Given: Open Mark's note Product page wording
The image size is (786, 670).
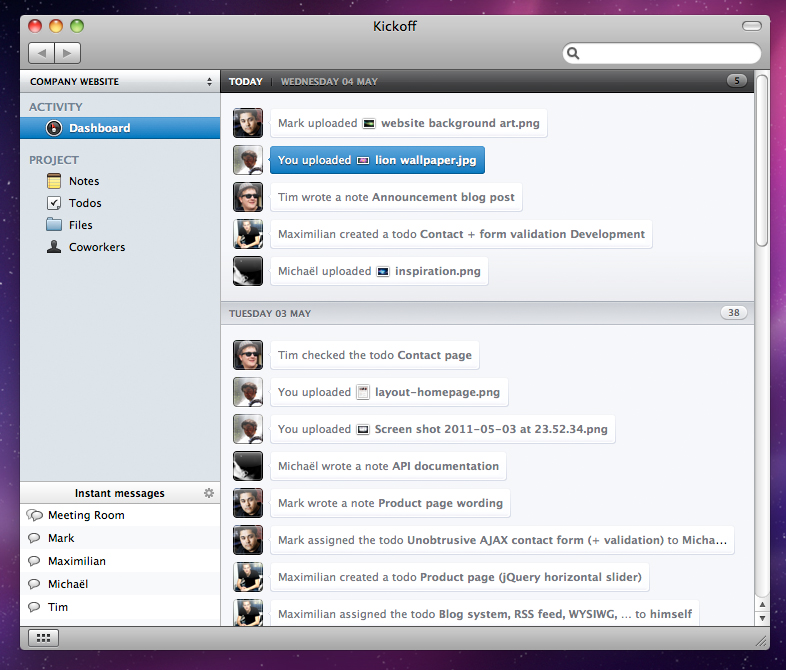Looking at the screenshot, I should coord(390,503).
